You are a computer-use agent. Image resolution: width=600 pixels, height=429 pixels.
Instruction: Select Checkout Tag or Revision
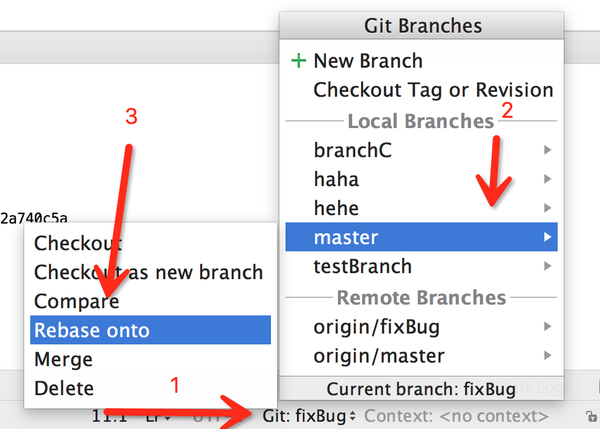[433, 90]
